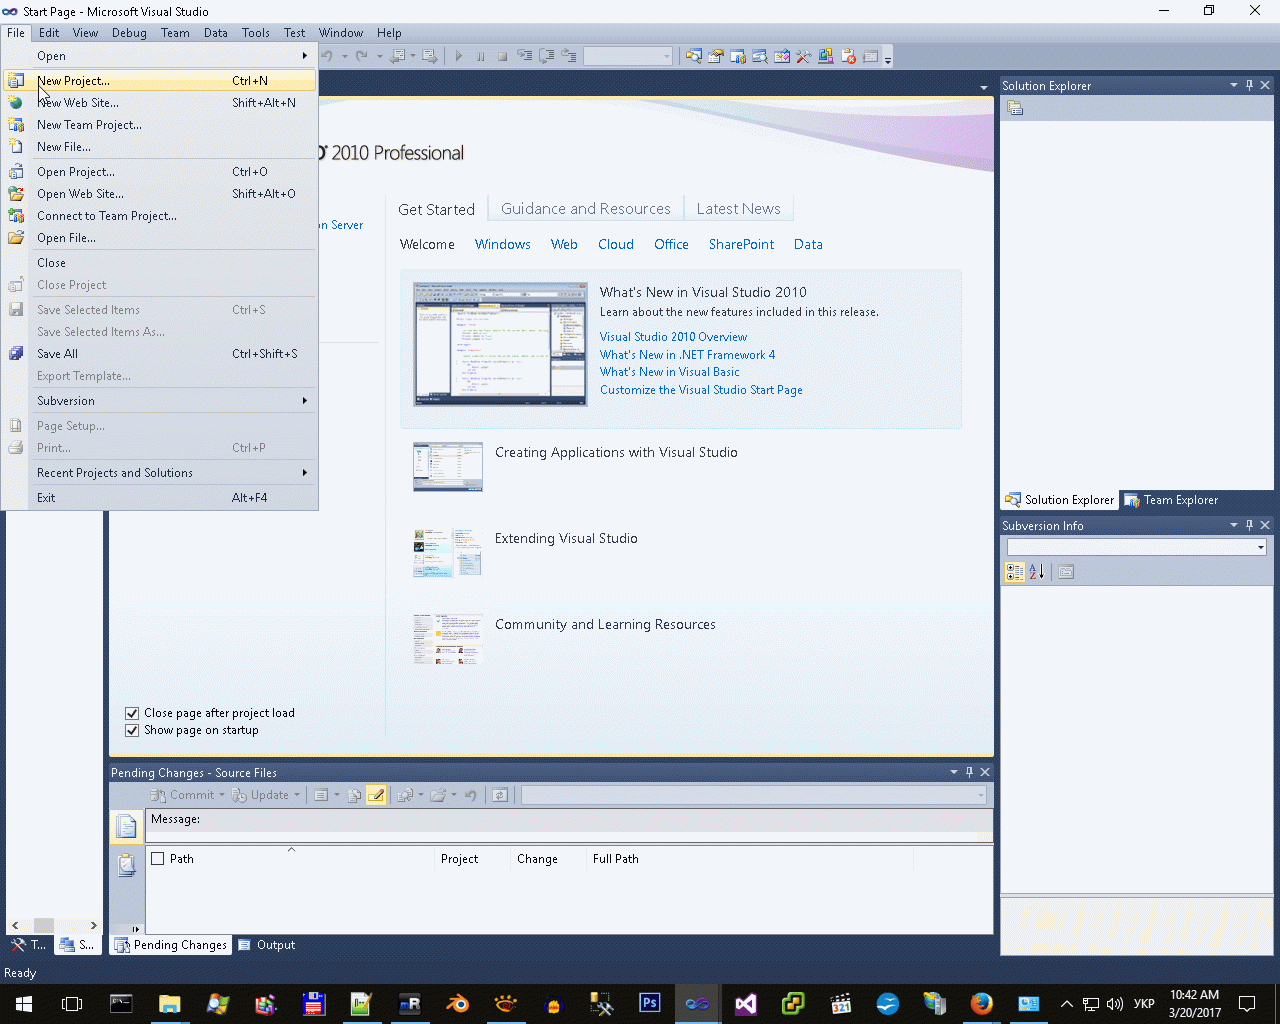Click the Windows Start button
This screenshot has height=1024, width=1280.
tap(24, 1003)
